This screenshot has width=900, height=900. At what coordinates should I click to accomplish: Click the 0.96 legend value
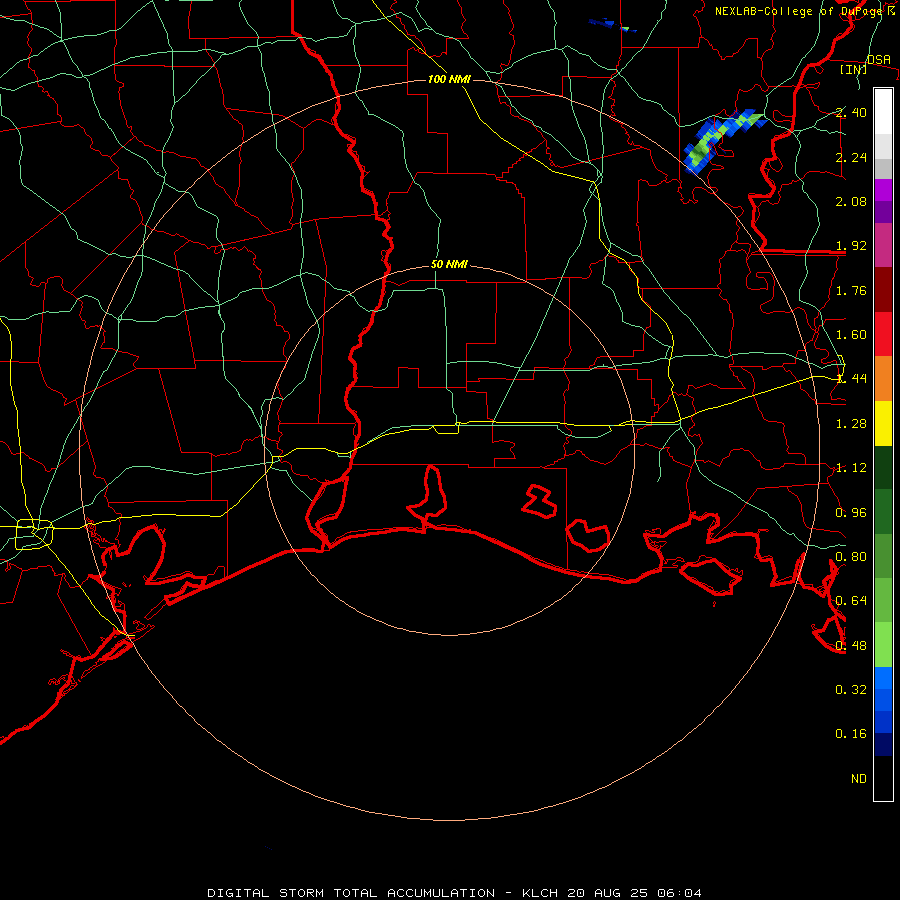tap(851, 513)
